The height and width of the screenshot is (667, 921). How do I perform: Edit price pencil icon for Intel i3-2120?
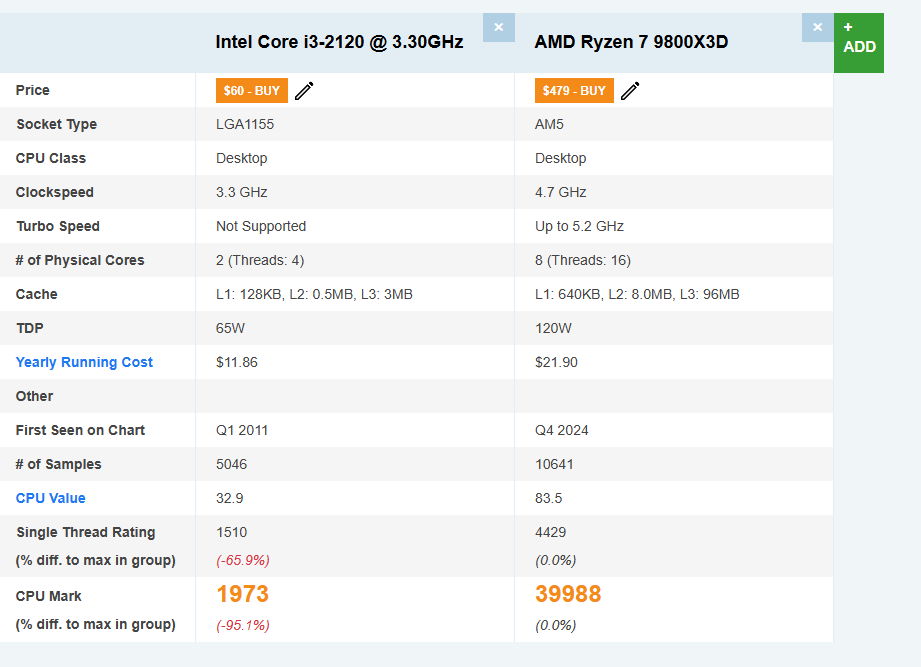click(304, 91)
